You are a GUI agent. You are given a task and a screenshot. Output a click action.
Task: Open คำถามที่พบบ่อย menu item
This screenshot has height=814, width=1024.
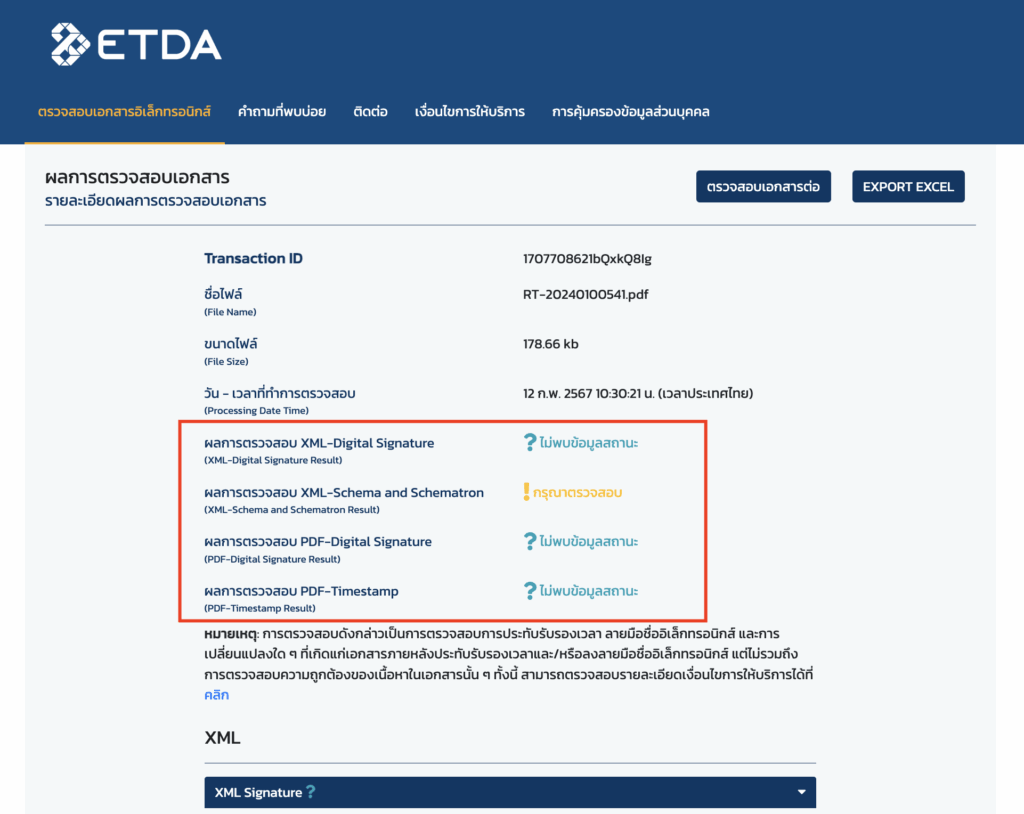(282, 112)
